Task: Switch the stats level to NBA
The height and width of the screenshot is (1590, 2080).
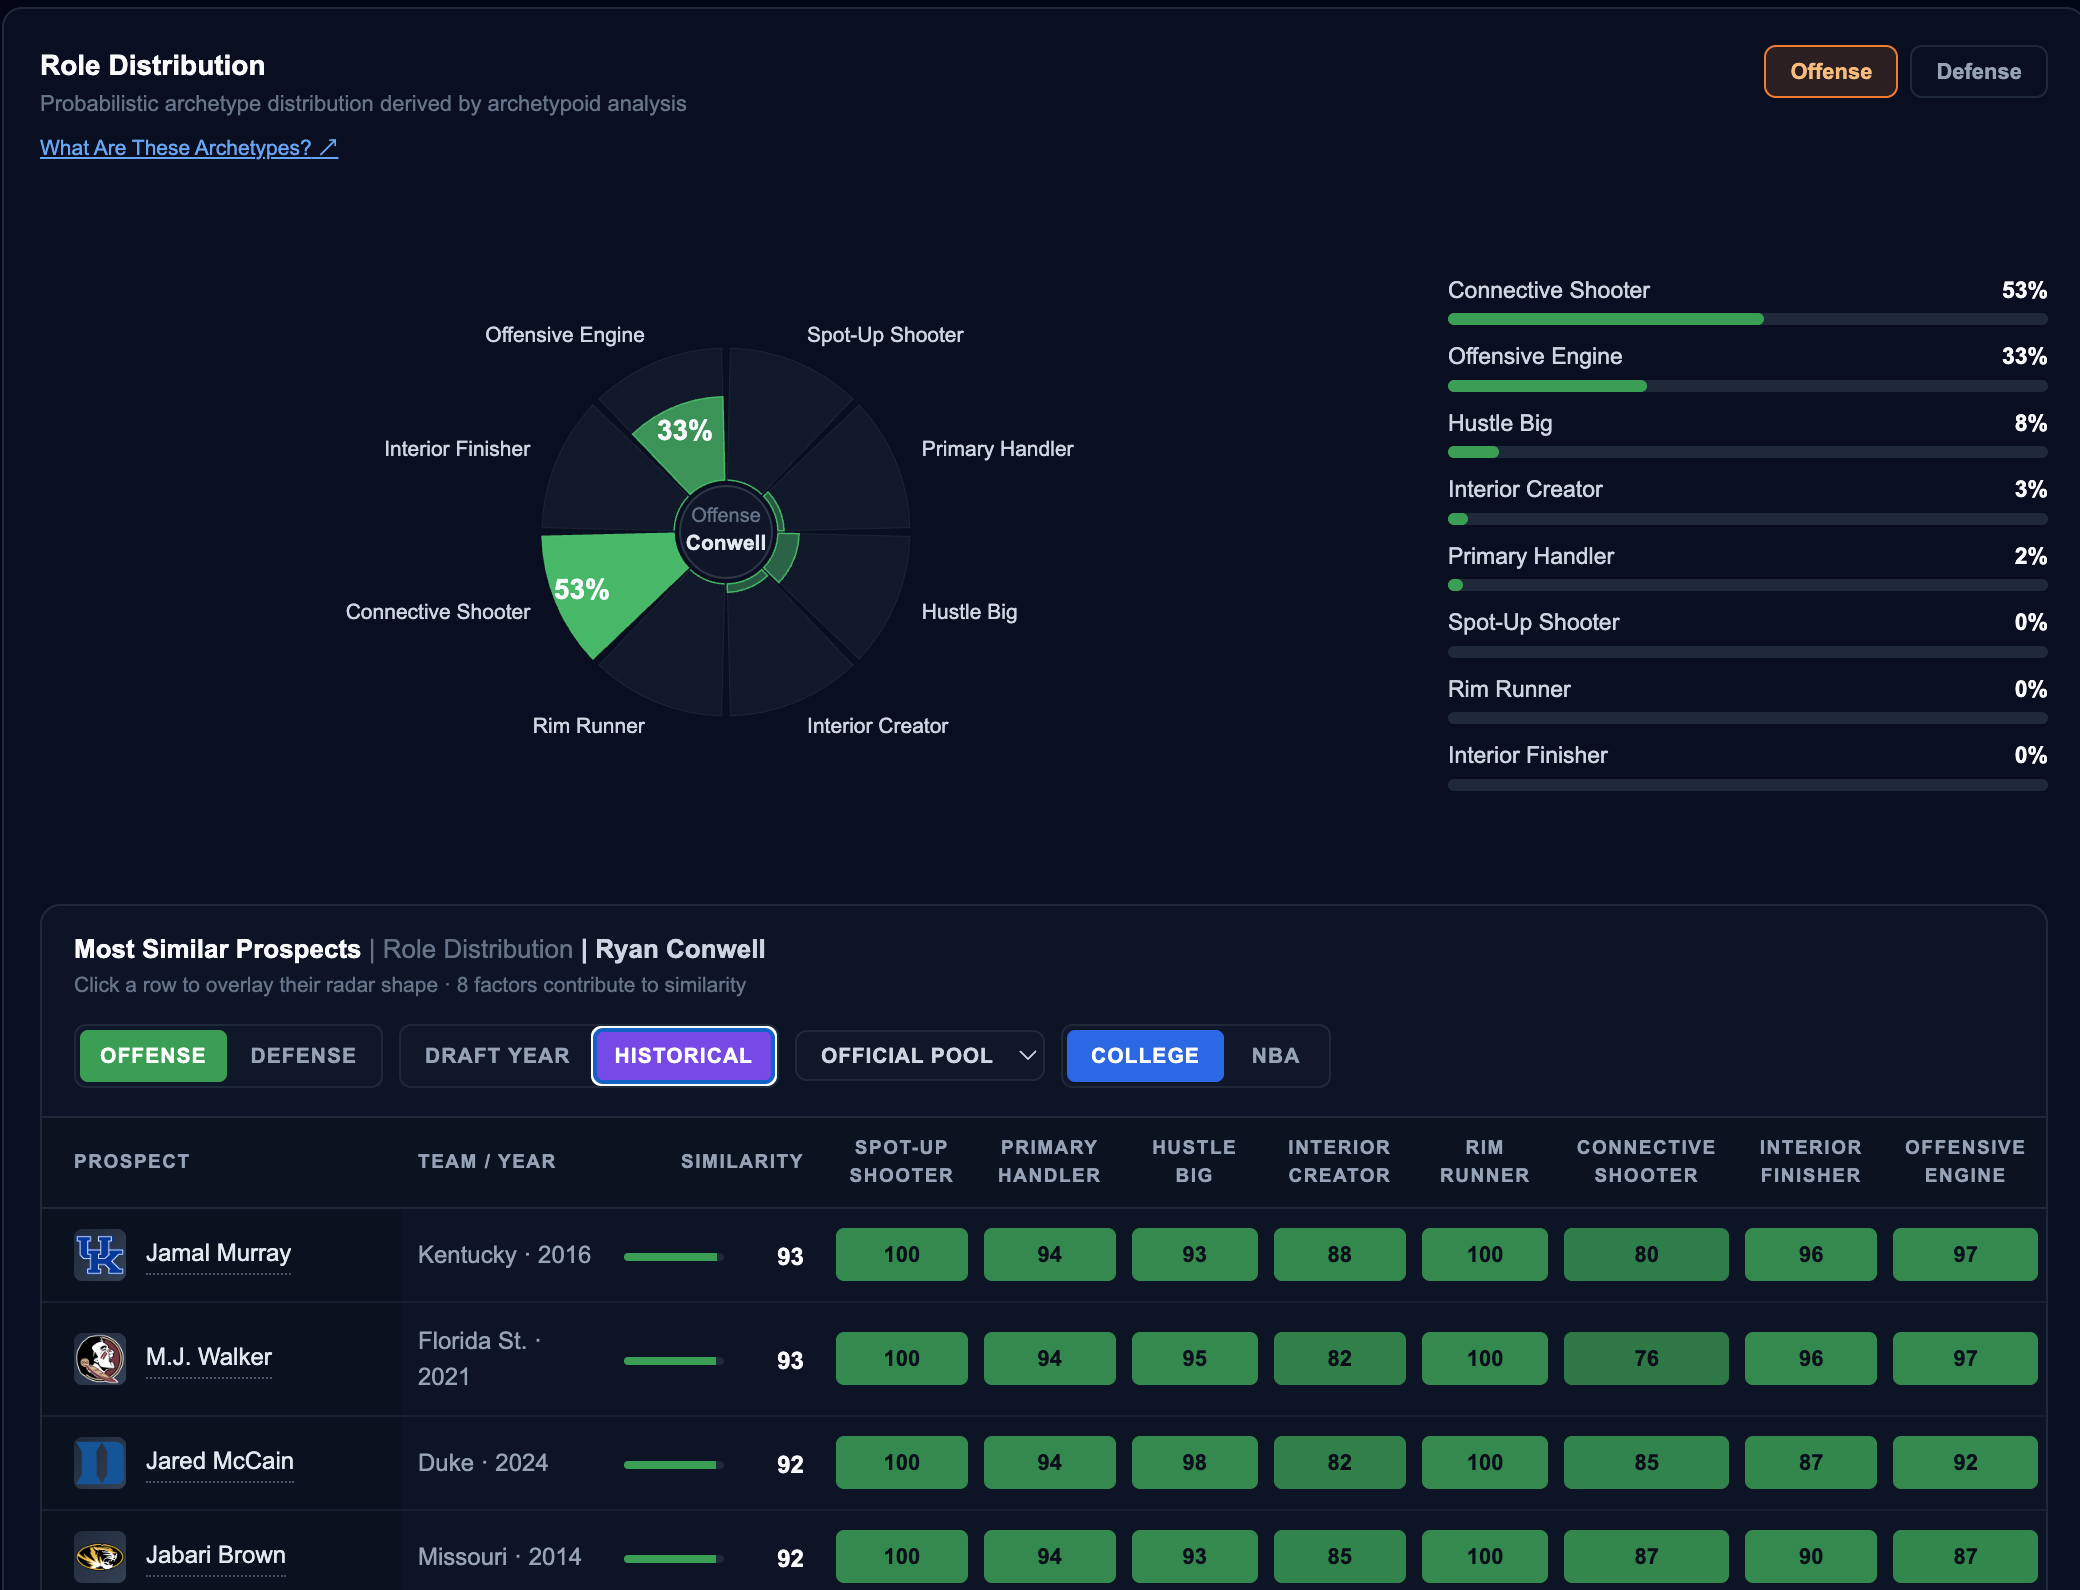Action: point(1275,1056)
